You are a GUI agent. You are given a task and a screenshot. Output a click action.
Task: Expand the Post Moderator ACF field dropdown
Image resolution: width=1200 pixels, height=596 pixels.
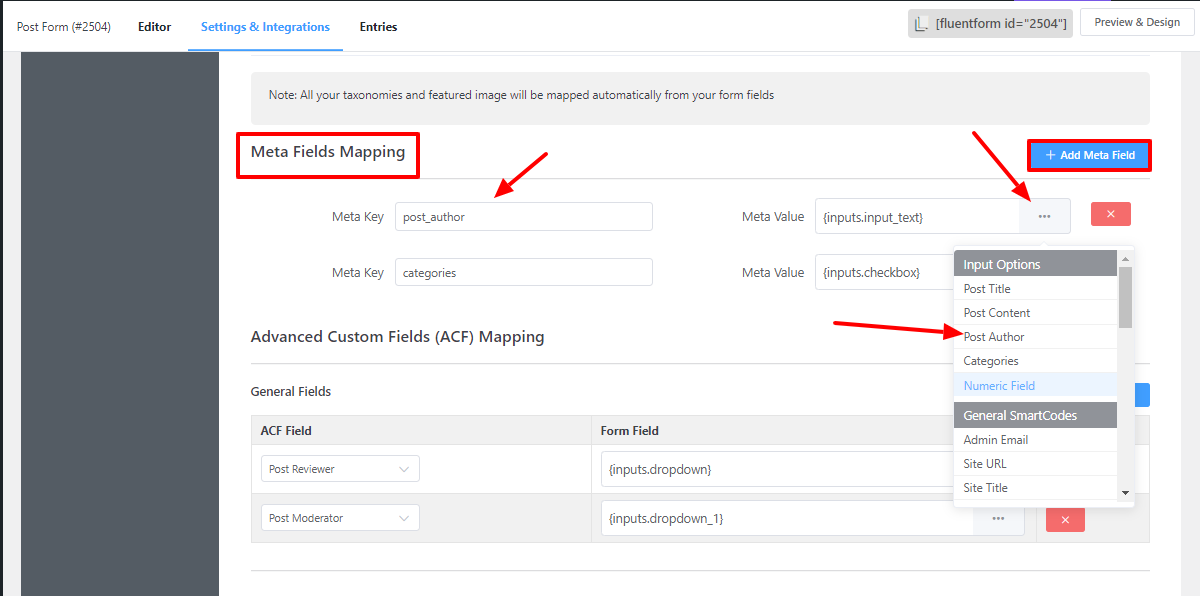(x=340, y=518)
